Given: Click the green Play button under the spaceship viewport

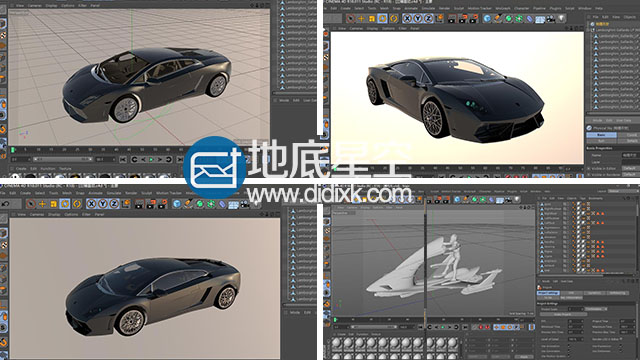Looking at the screenshot, I should click(443, 327).
